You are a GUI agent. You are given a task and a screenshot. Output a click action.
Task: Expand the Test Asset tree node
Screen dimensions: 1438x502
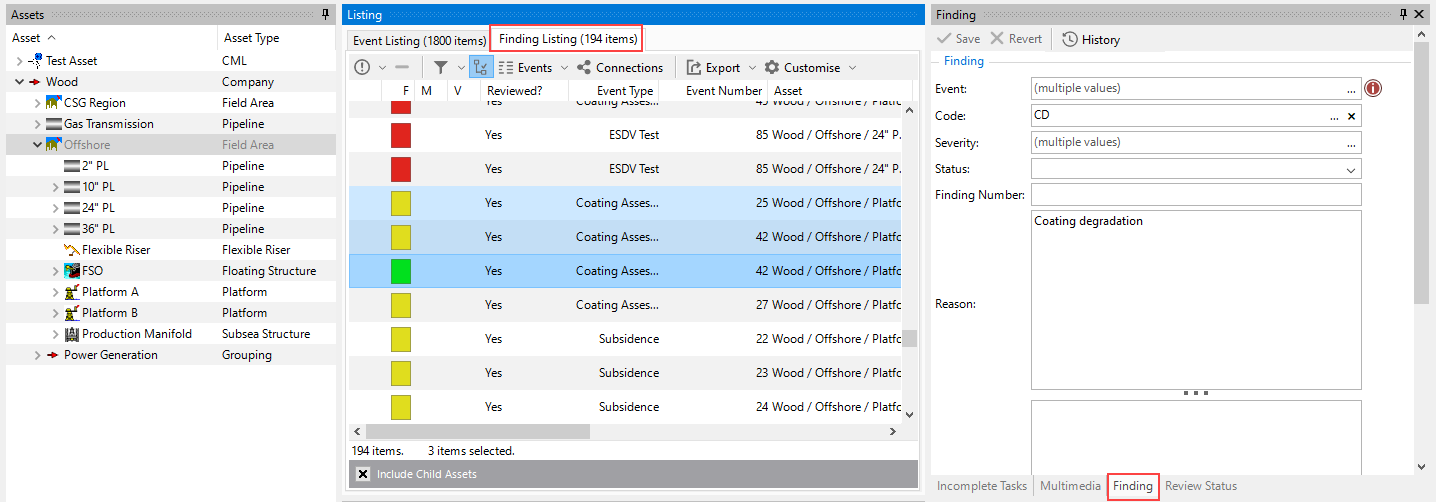[19, 61]
